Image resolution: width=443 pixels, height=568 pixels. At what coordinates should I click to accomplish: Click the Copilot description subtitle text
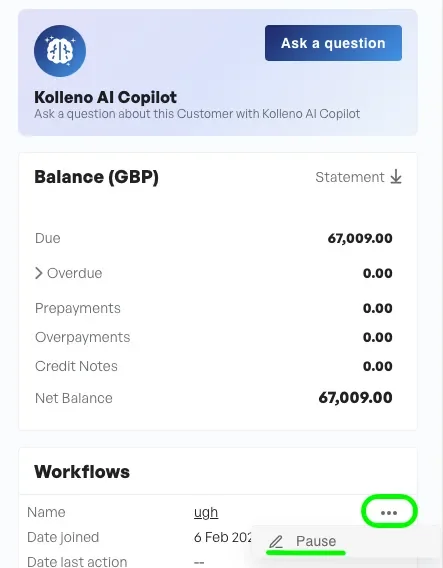click(x=197, y=114)
